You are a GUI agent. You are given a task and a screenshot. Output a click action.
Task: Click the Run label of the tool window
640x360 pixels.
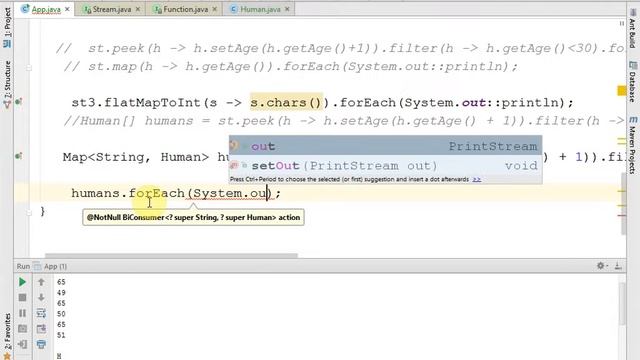[23, 266]
